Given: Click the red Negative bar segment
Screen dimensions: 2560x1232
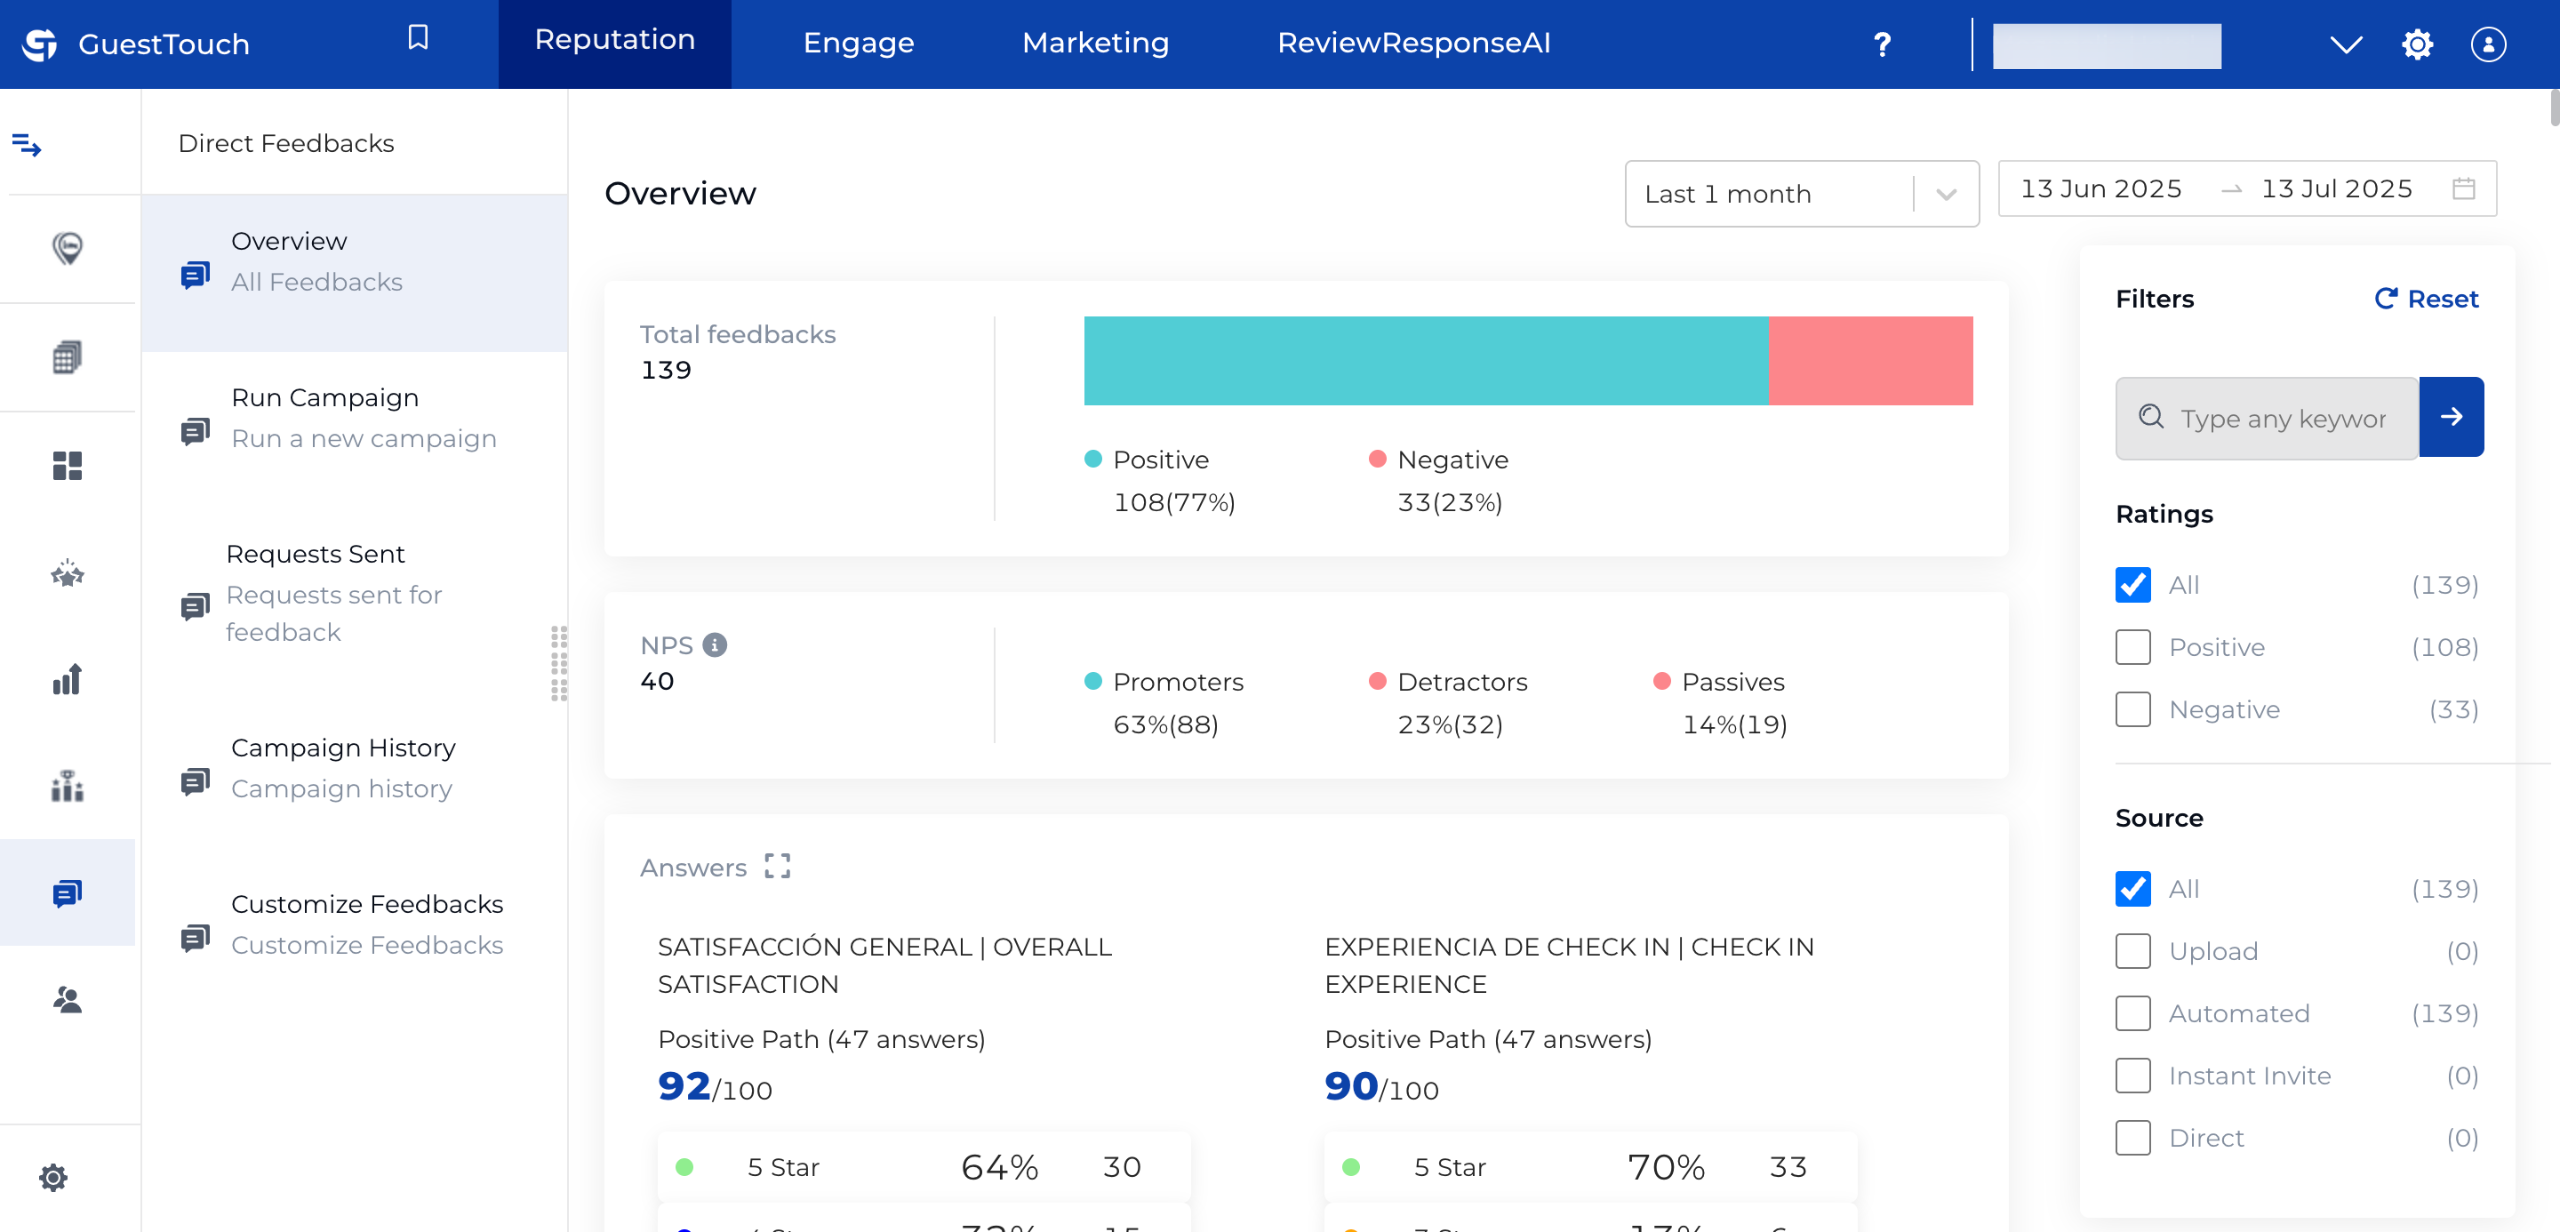Looking at the screenshot, I should (x=1870, y=361).
